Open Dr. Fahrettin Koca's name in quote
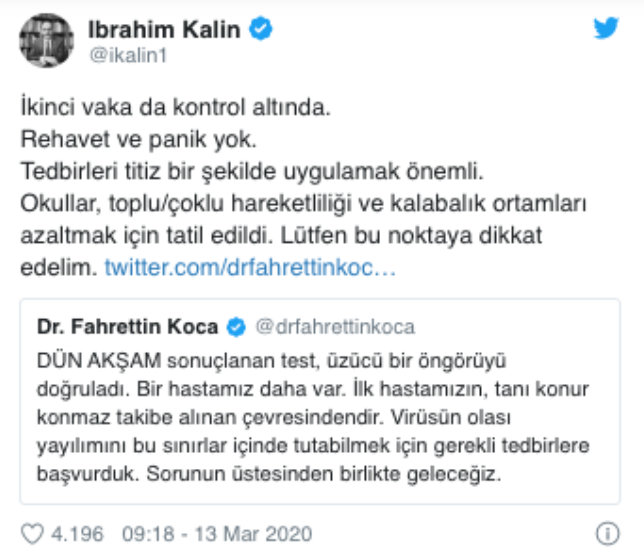 pyautogui.click(x=129, y=327)
